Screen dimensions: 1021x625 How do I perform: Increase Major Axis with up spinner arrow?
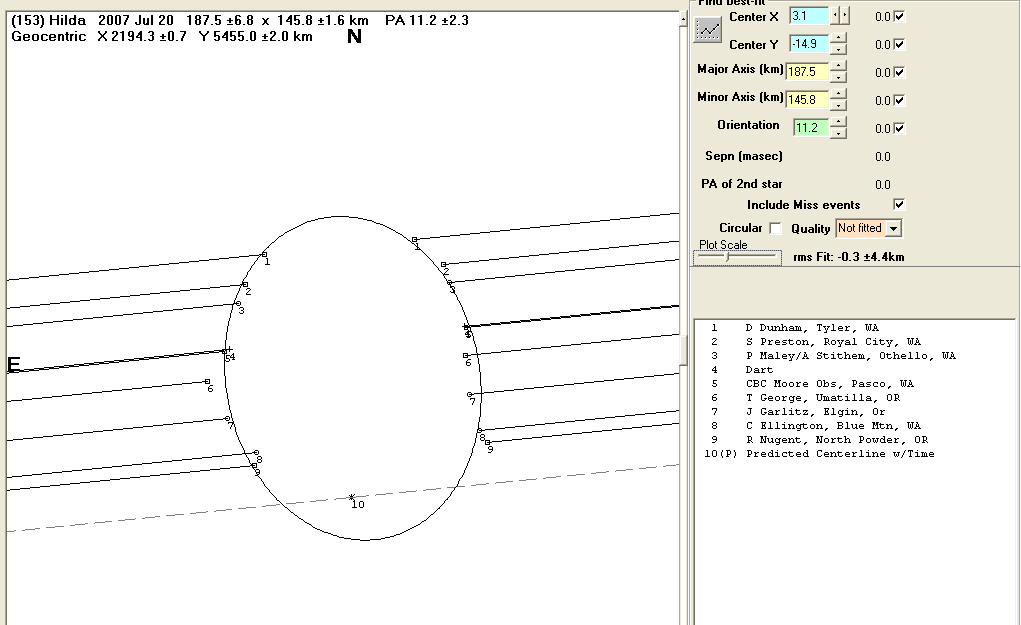coord(839,66)
